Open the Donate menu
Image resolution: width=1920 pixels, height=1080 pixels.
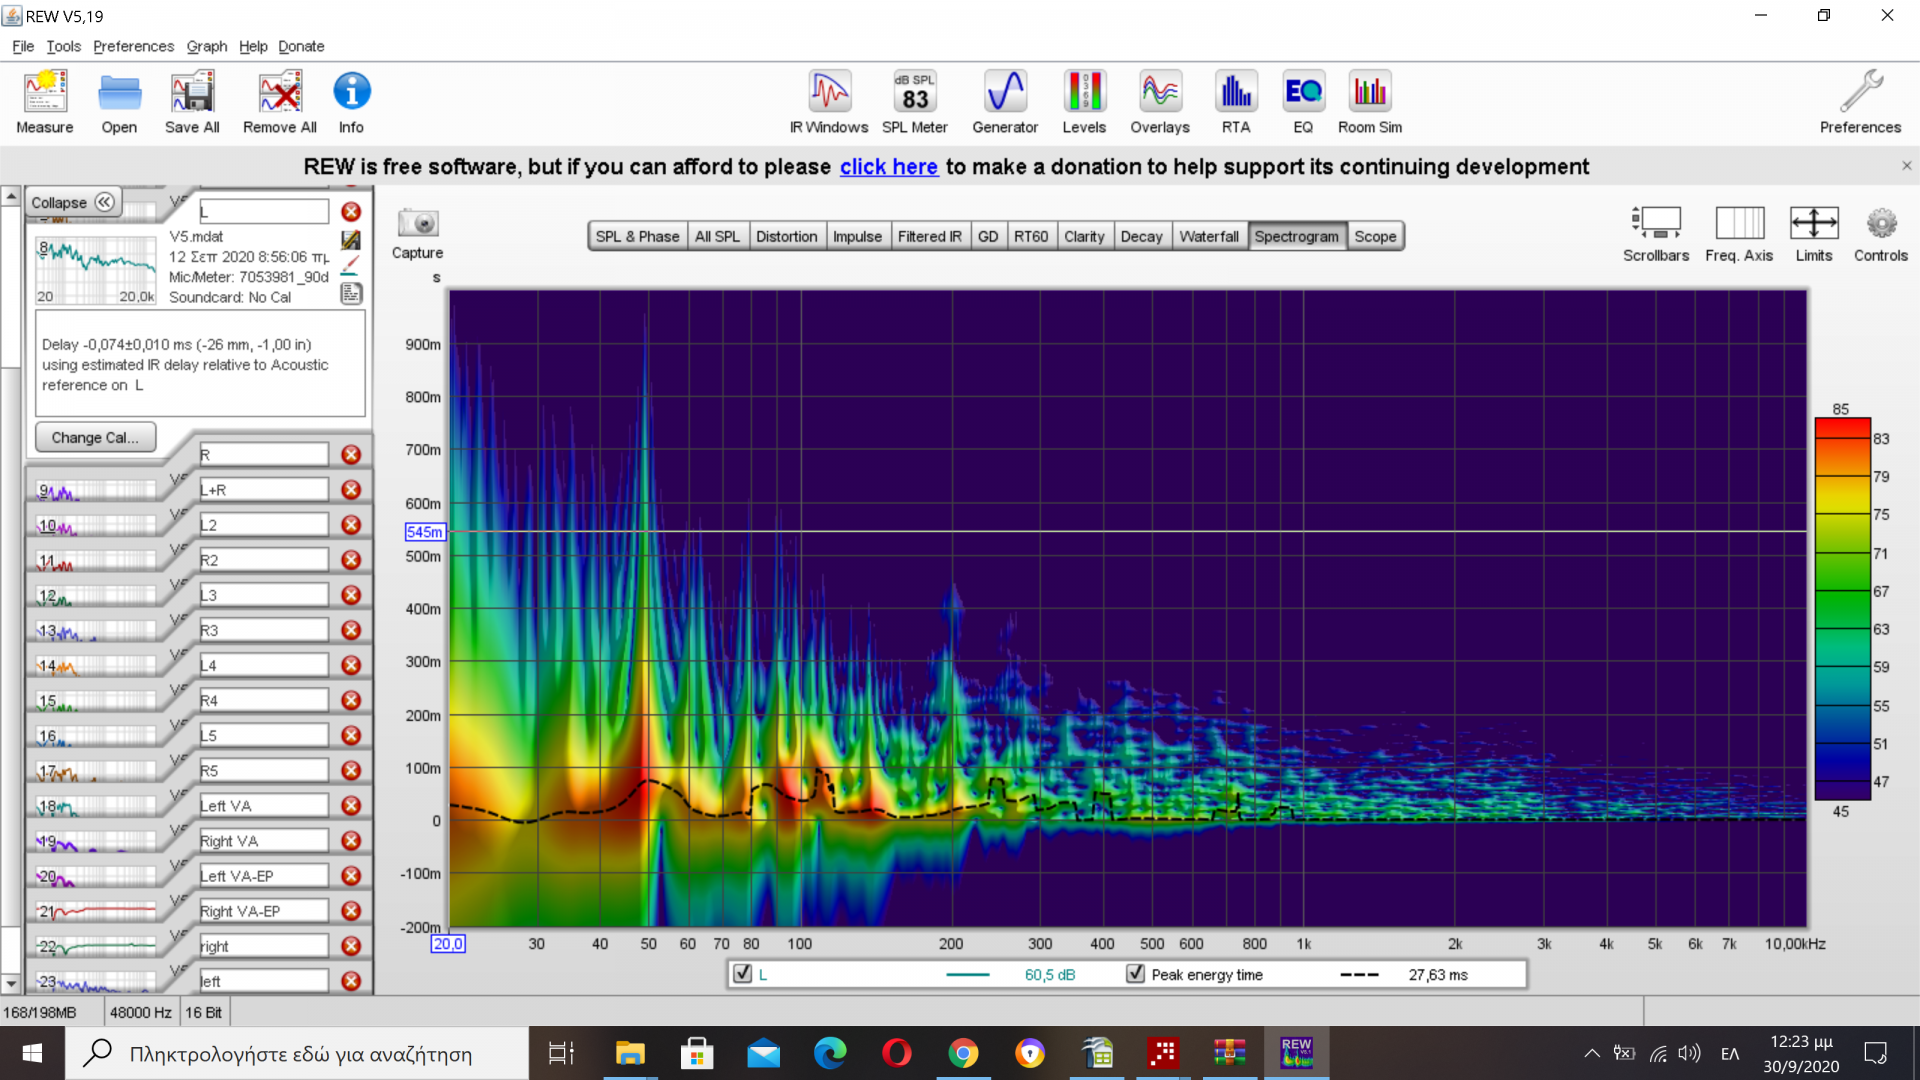point(301,46)
